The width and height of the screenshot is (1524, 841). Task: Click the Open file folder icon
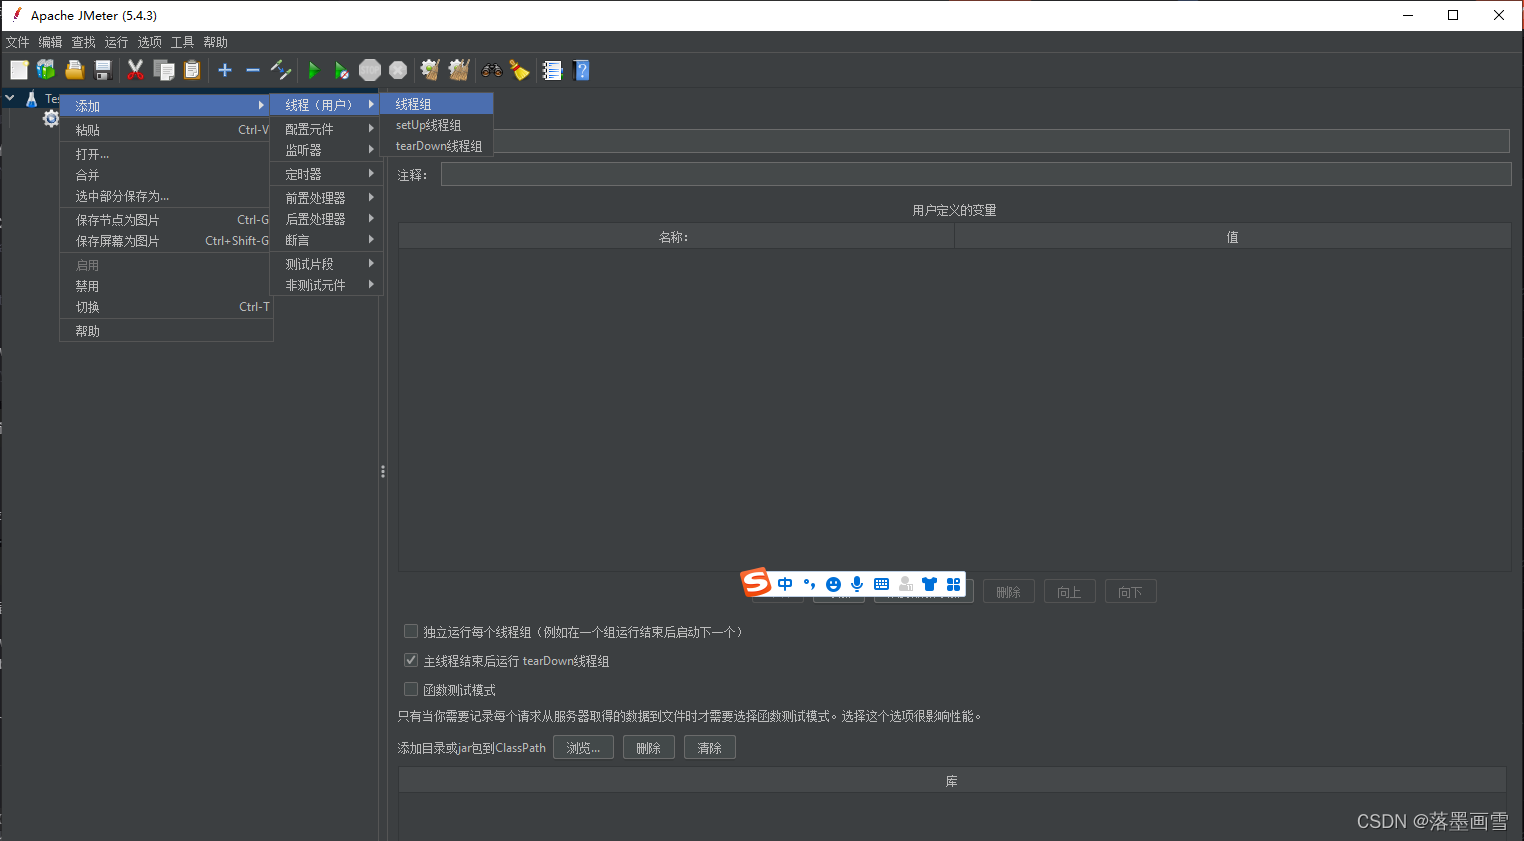[75, 70]
